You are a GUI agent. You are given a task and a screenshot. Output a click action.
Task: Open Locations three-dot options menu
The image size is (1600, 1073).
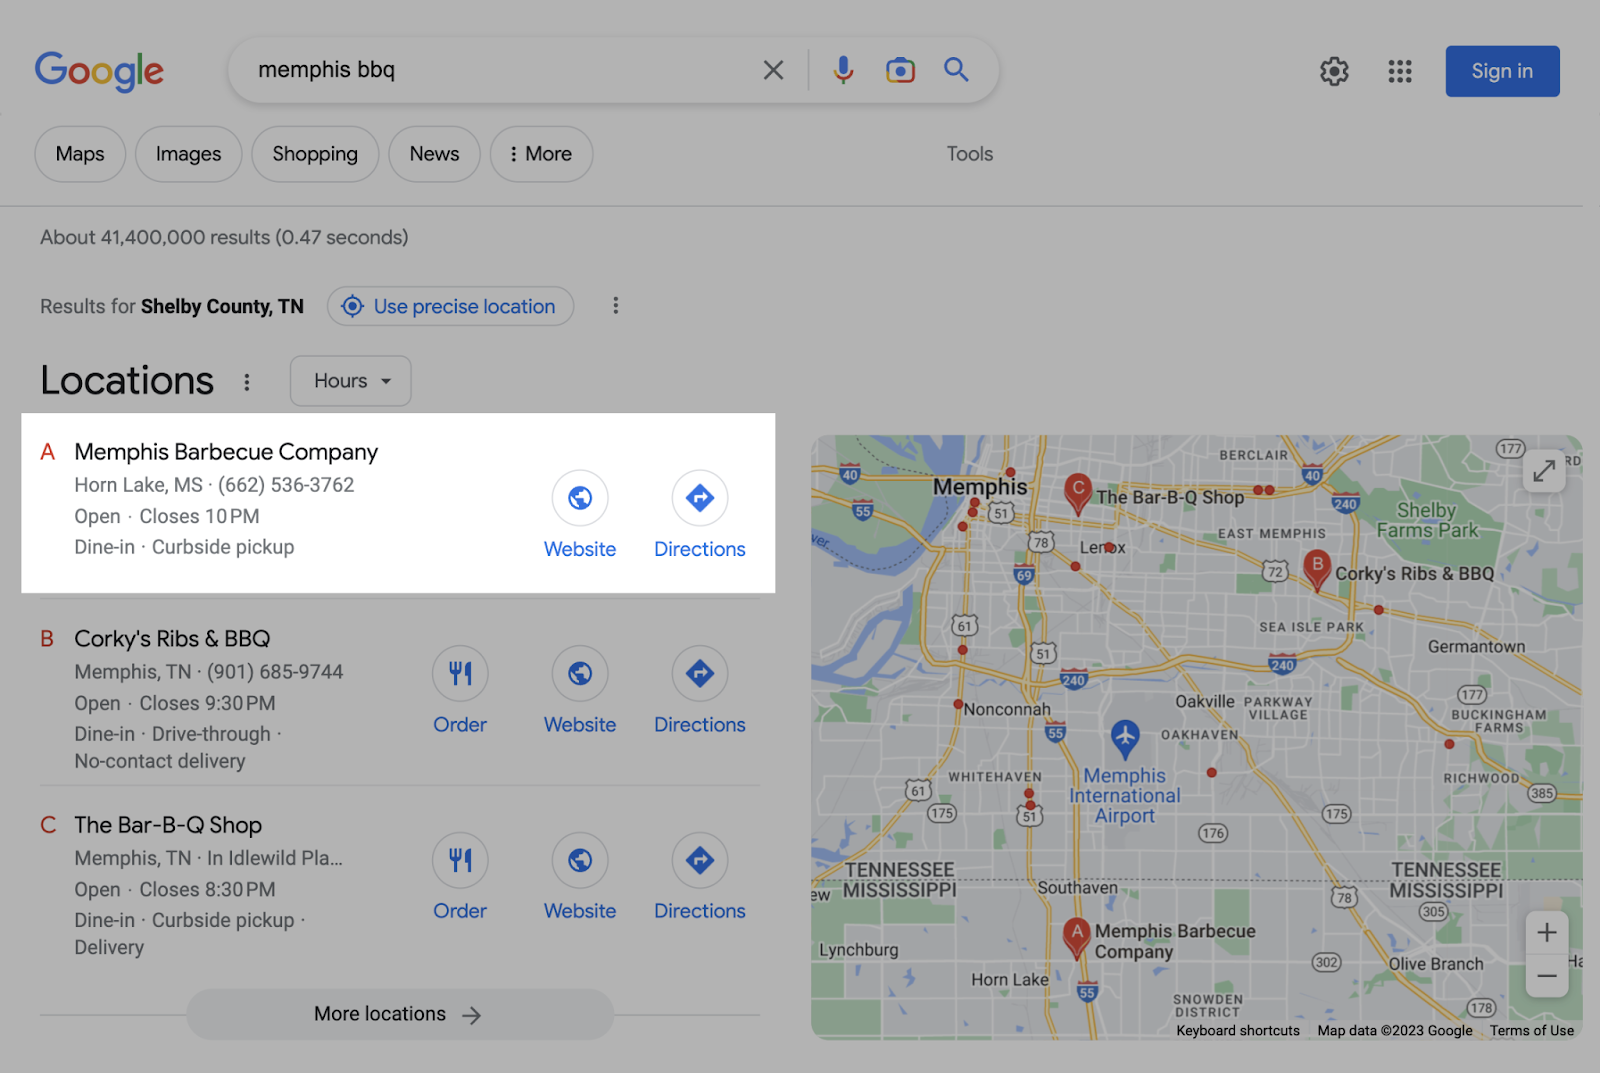tap(247, 382)
